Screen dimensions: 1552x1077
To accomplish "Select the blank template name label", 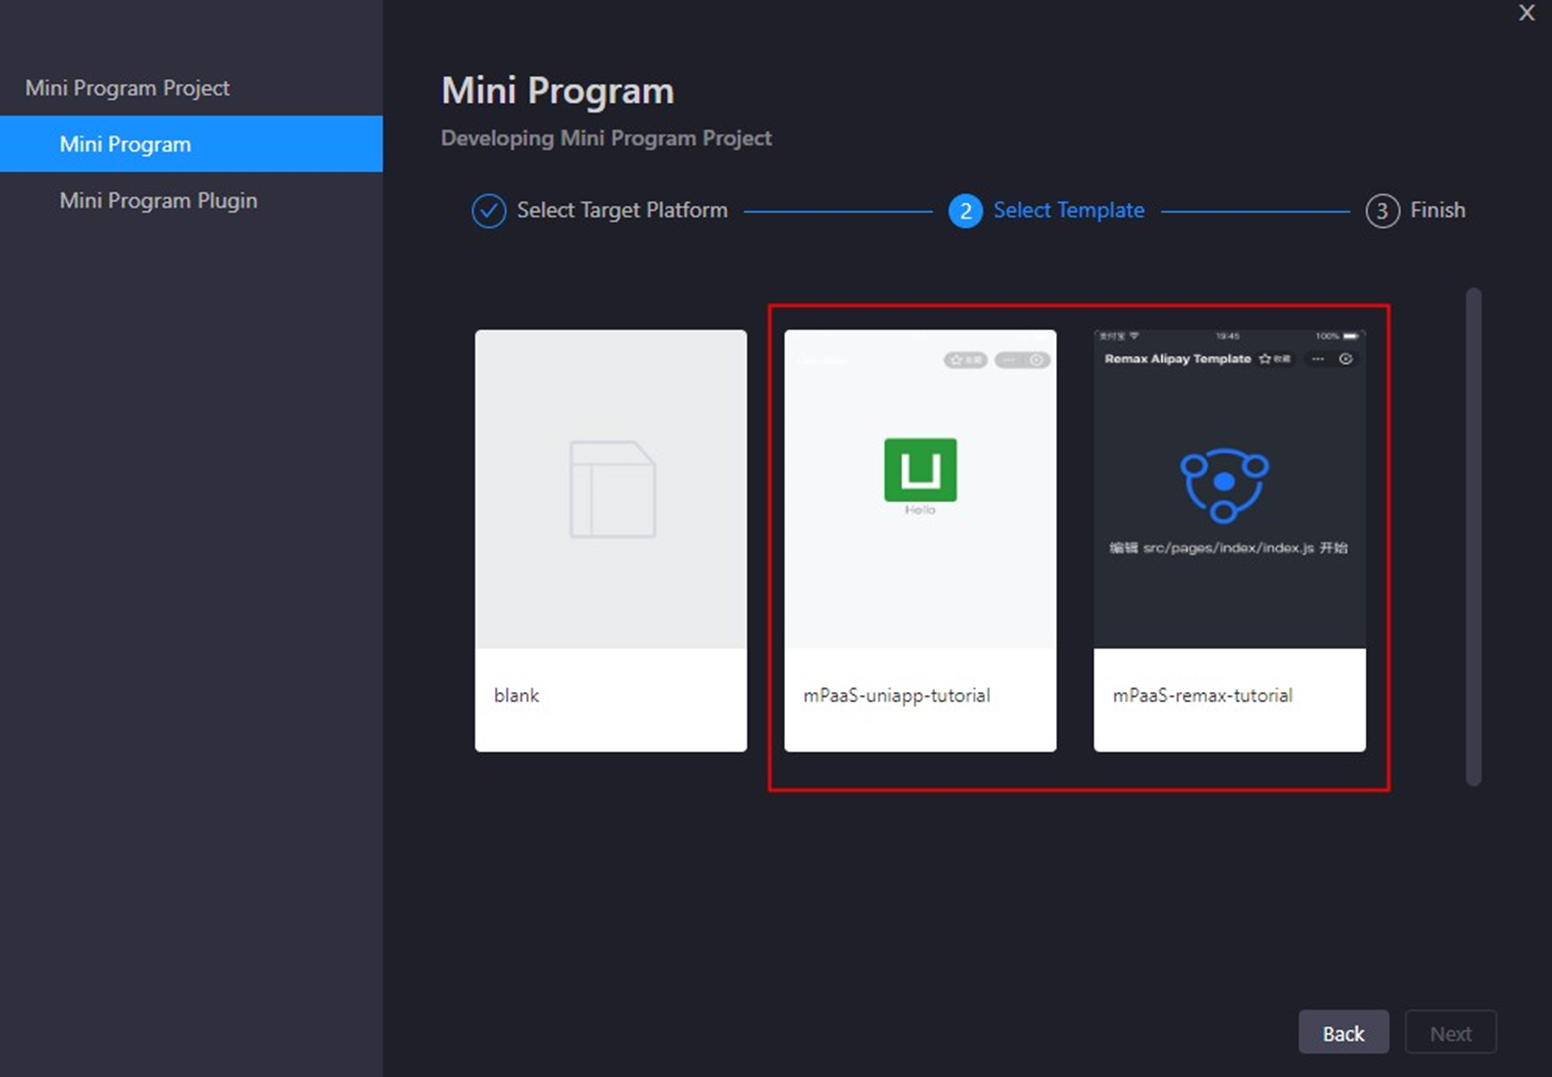I will [x=516, y=695].
